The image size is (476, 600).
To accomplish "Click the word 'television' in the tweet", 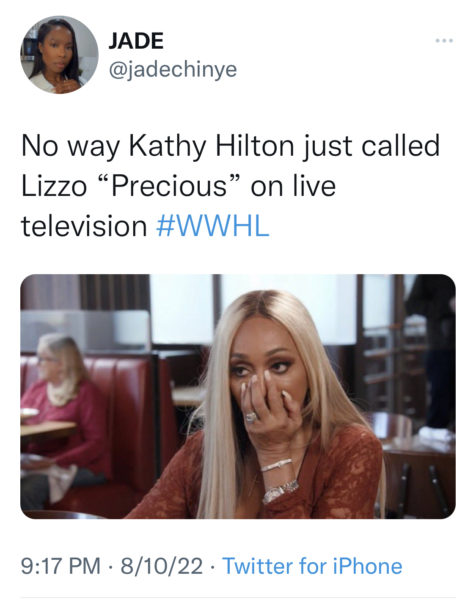I will (x=84, y=226).
